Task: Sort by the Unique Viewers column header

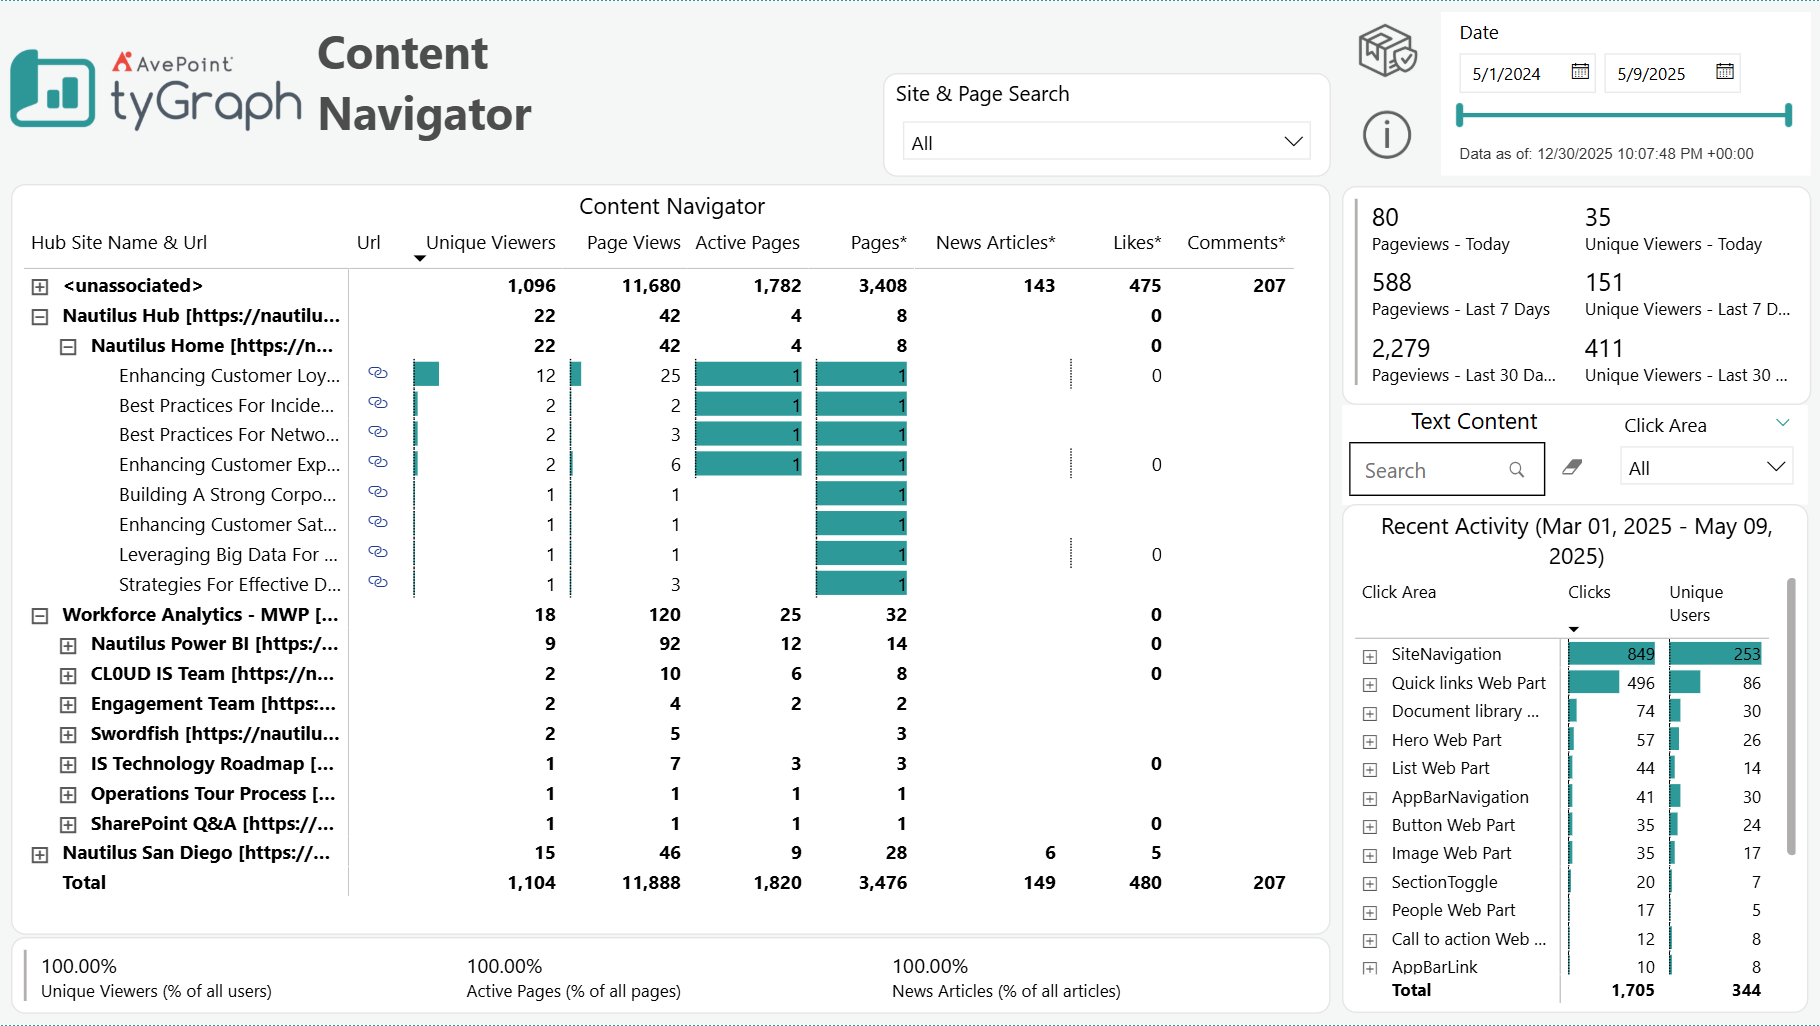Action: (491, 242)
